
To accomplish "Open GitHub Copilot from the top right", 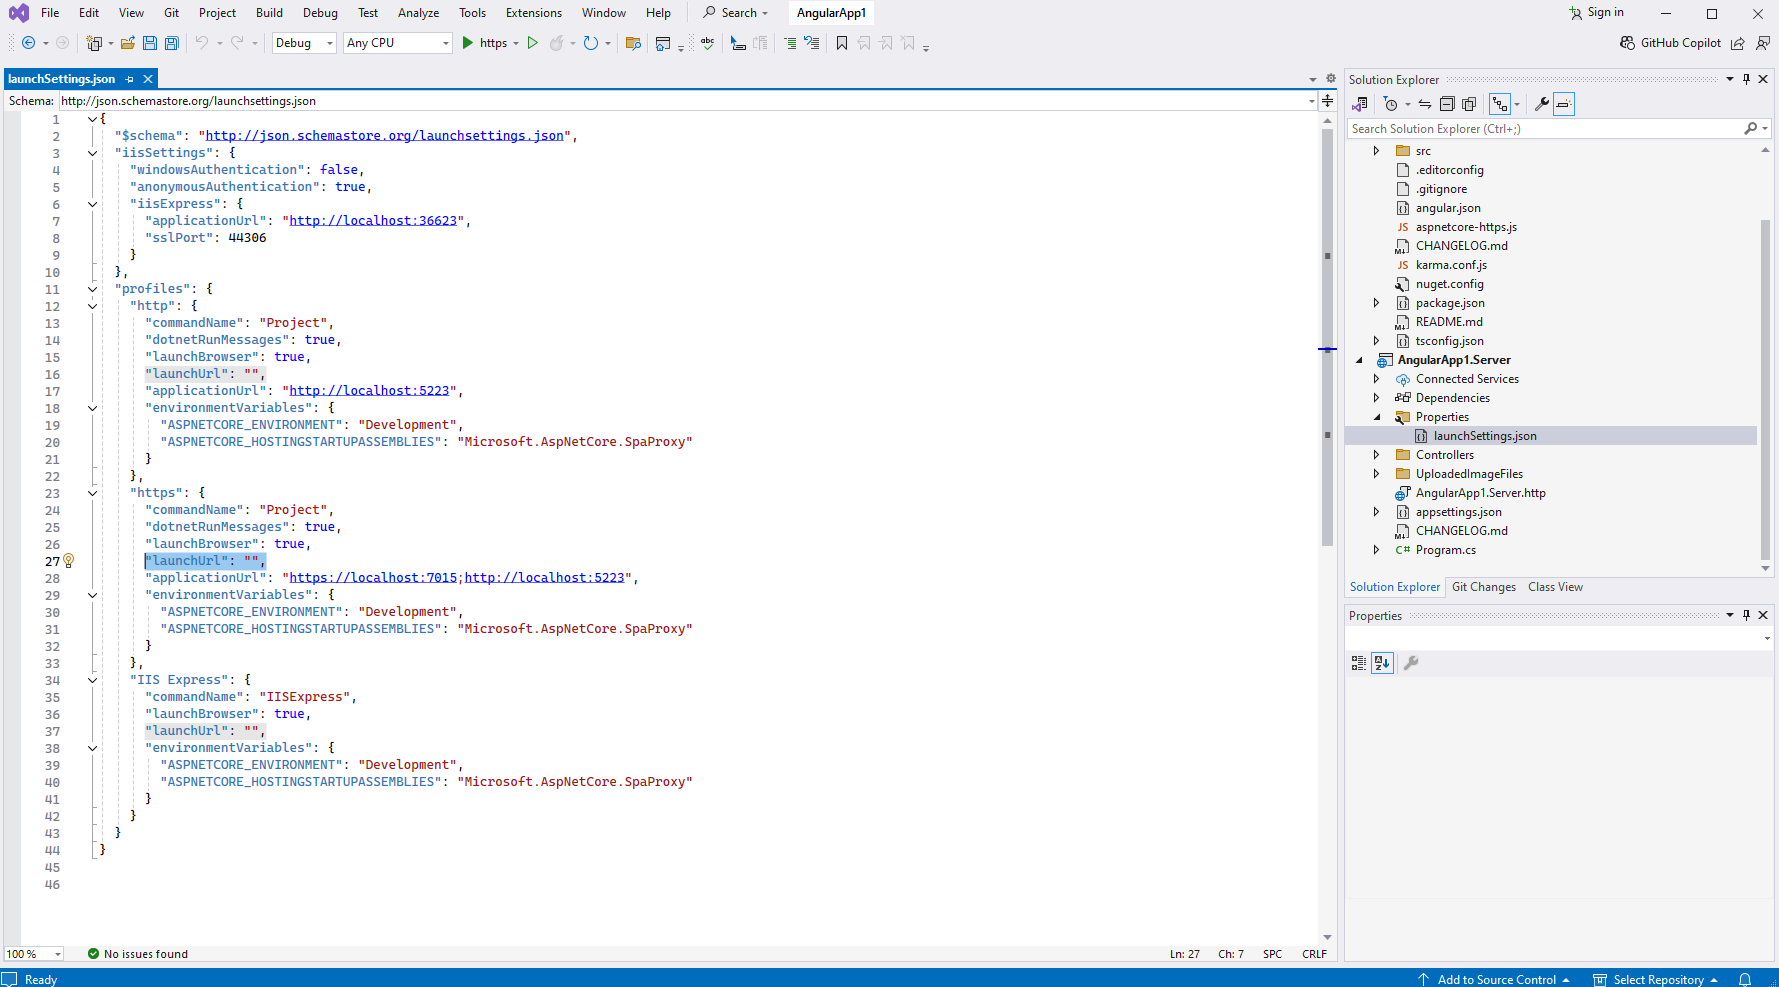I will [1670, 43].
